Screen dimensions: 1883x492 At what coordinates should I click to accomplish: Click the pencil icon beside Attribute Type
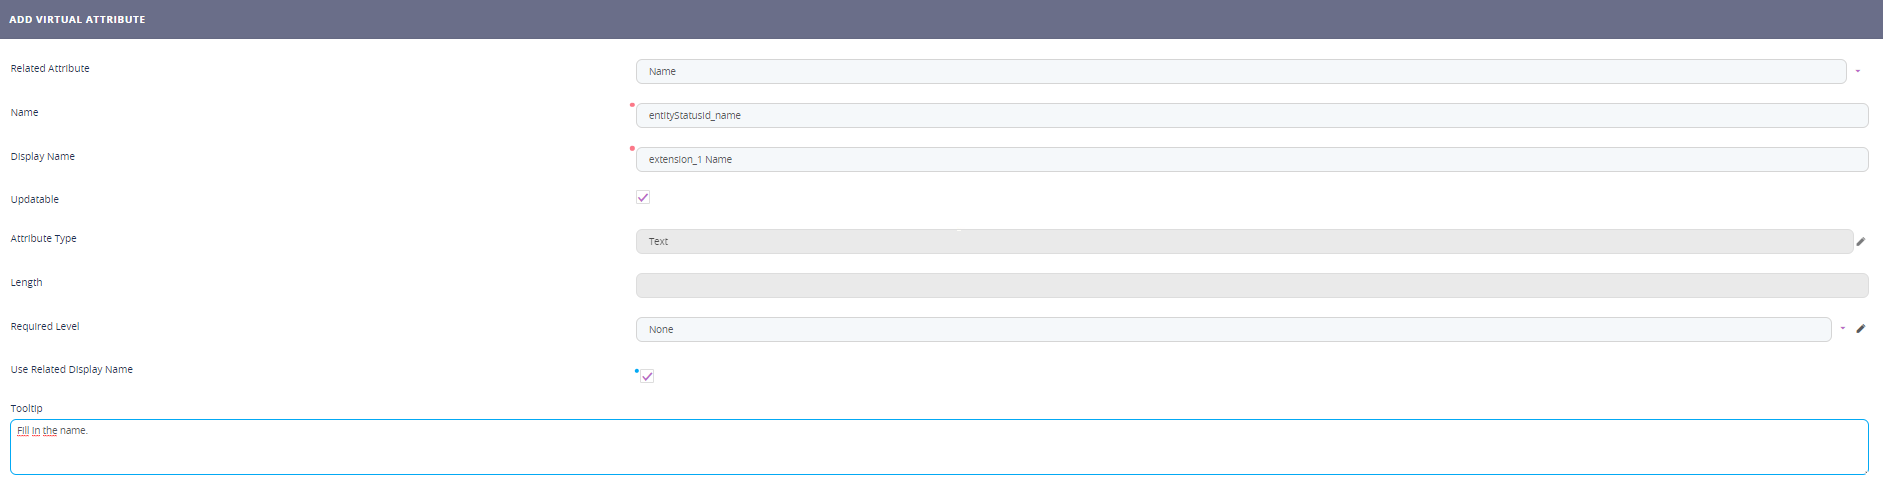[x=1860, y=242]
